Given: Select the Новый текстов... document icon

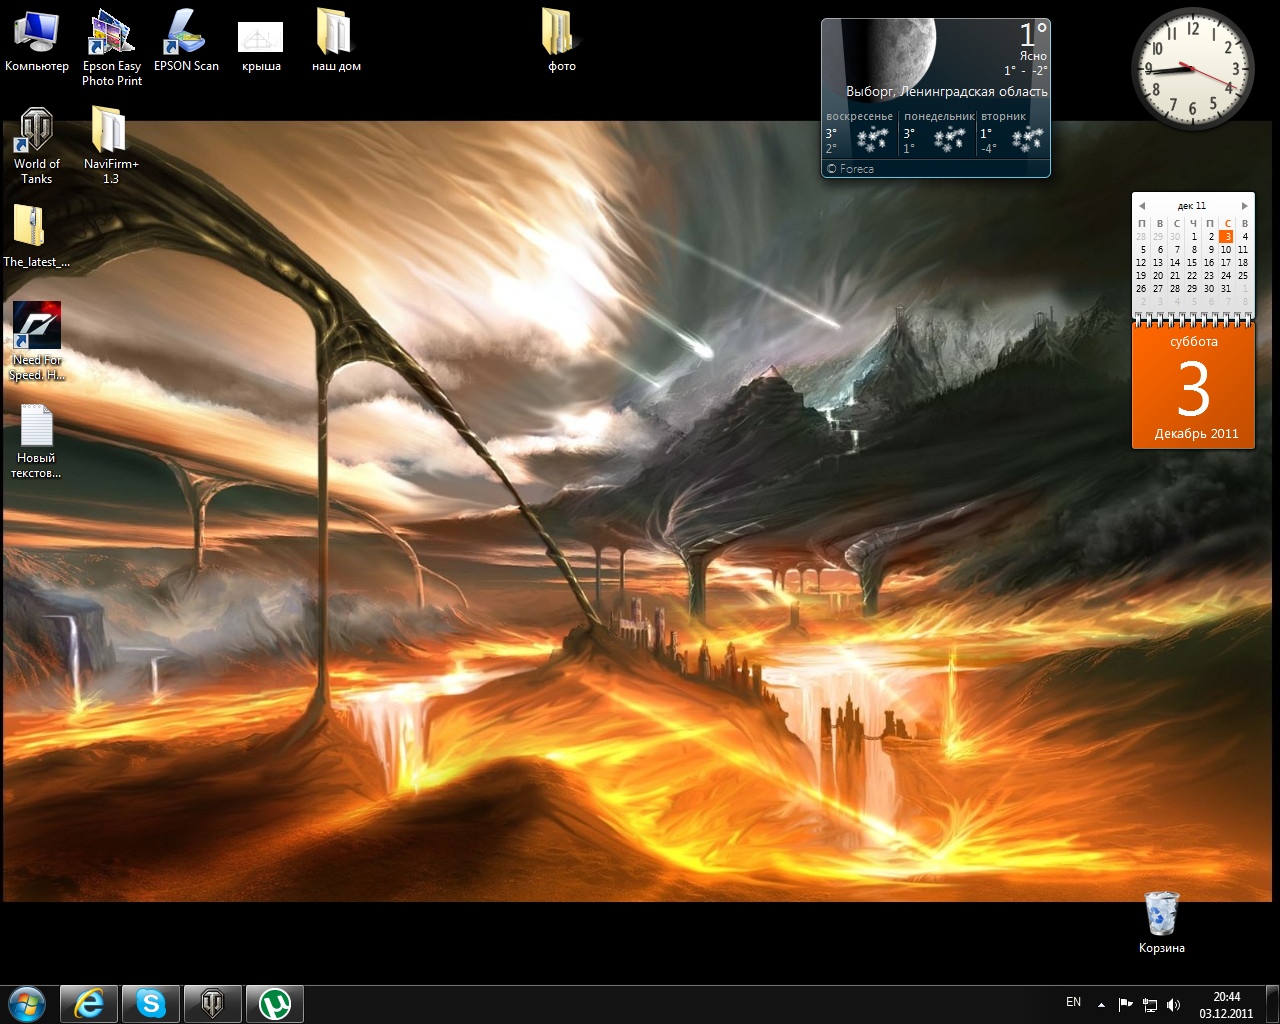Looking at the screenshot, I should [x=36, y=441].
